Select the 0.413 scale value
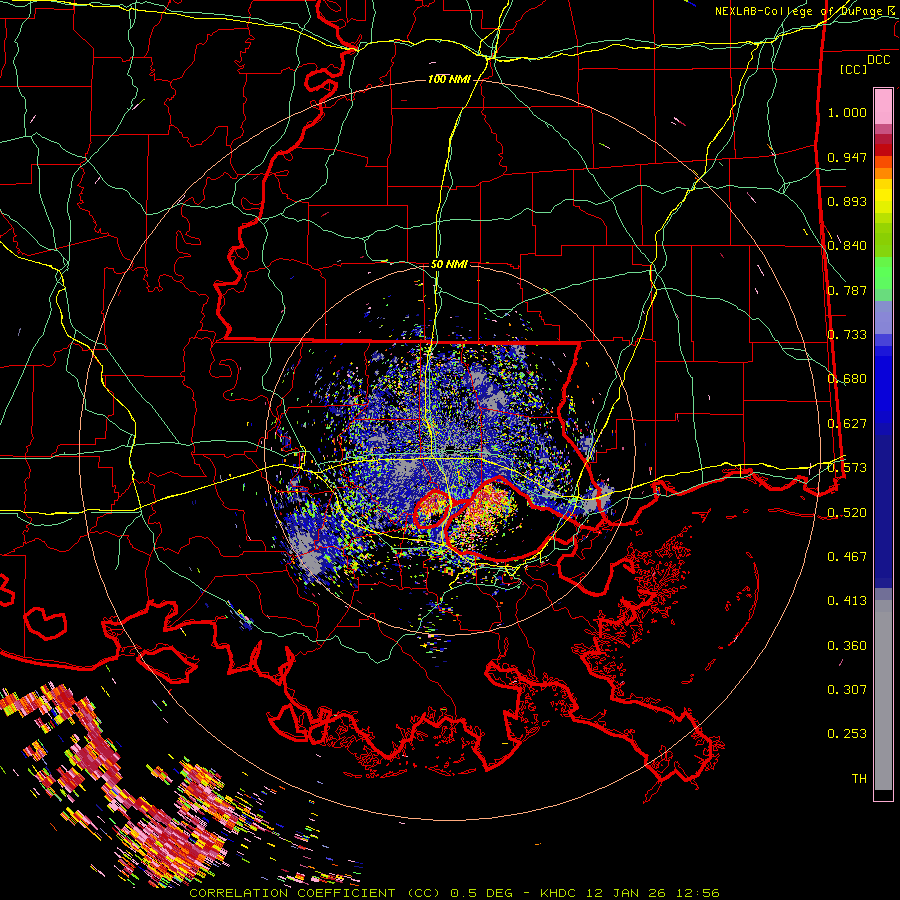 tap(847, 601)
